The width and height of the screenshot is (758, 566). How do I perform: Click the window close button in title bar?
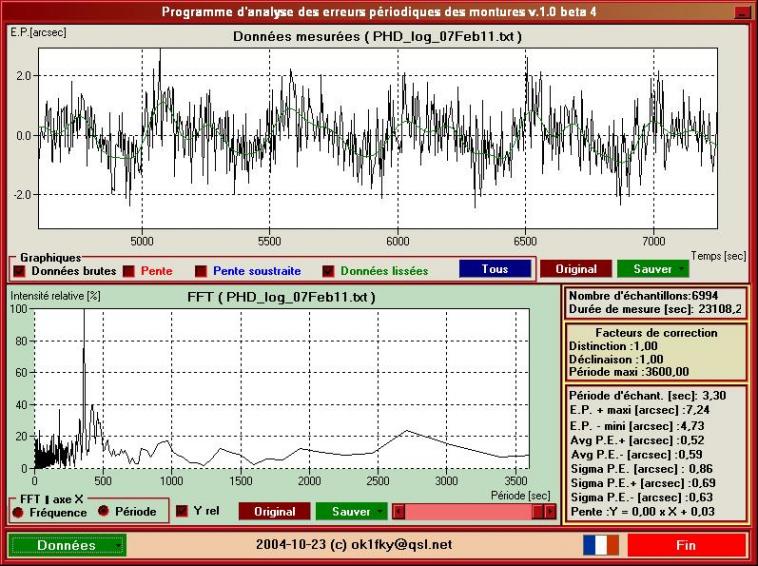coord(741,12)
